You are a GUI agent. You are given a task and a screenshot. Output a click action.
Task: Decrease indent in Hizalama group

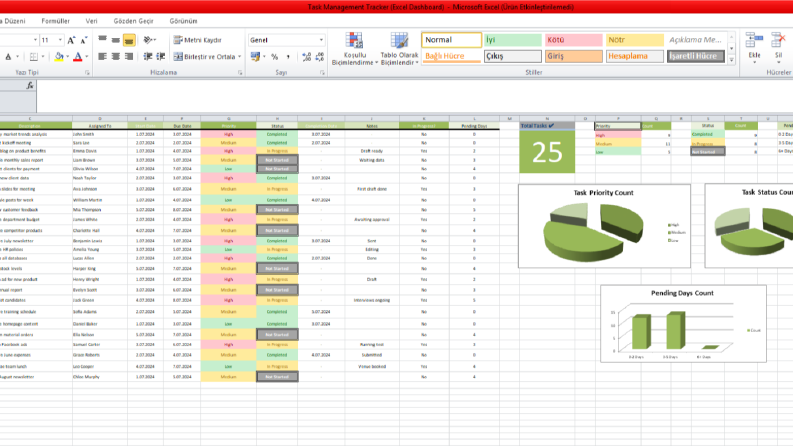pyautogui.click(x=148, y=56)
